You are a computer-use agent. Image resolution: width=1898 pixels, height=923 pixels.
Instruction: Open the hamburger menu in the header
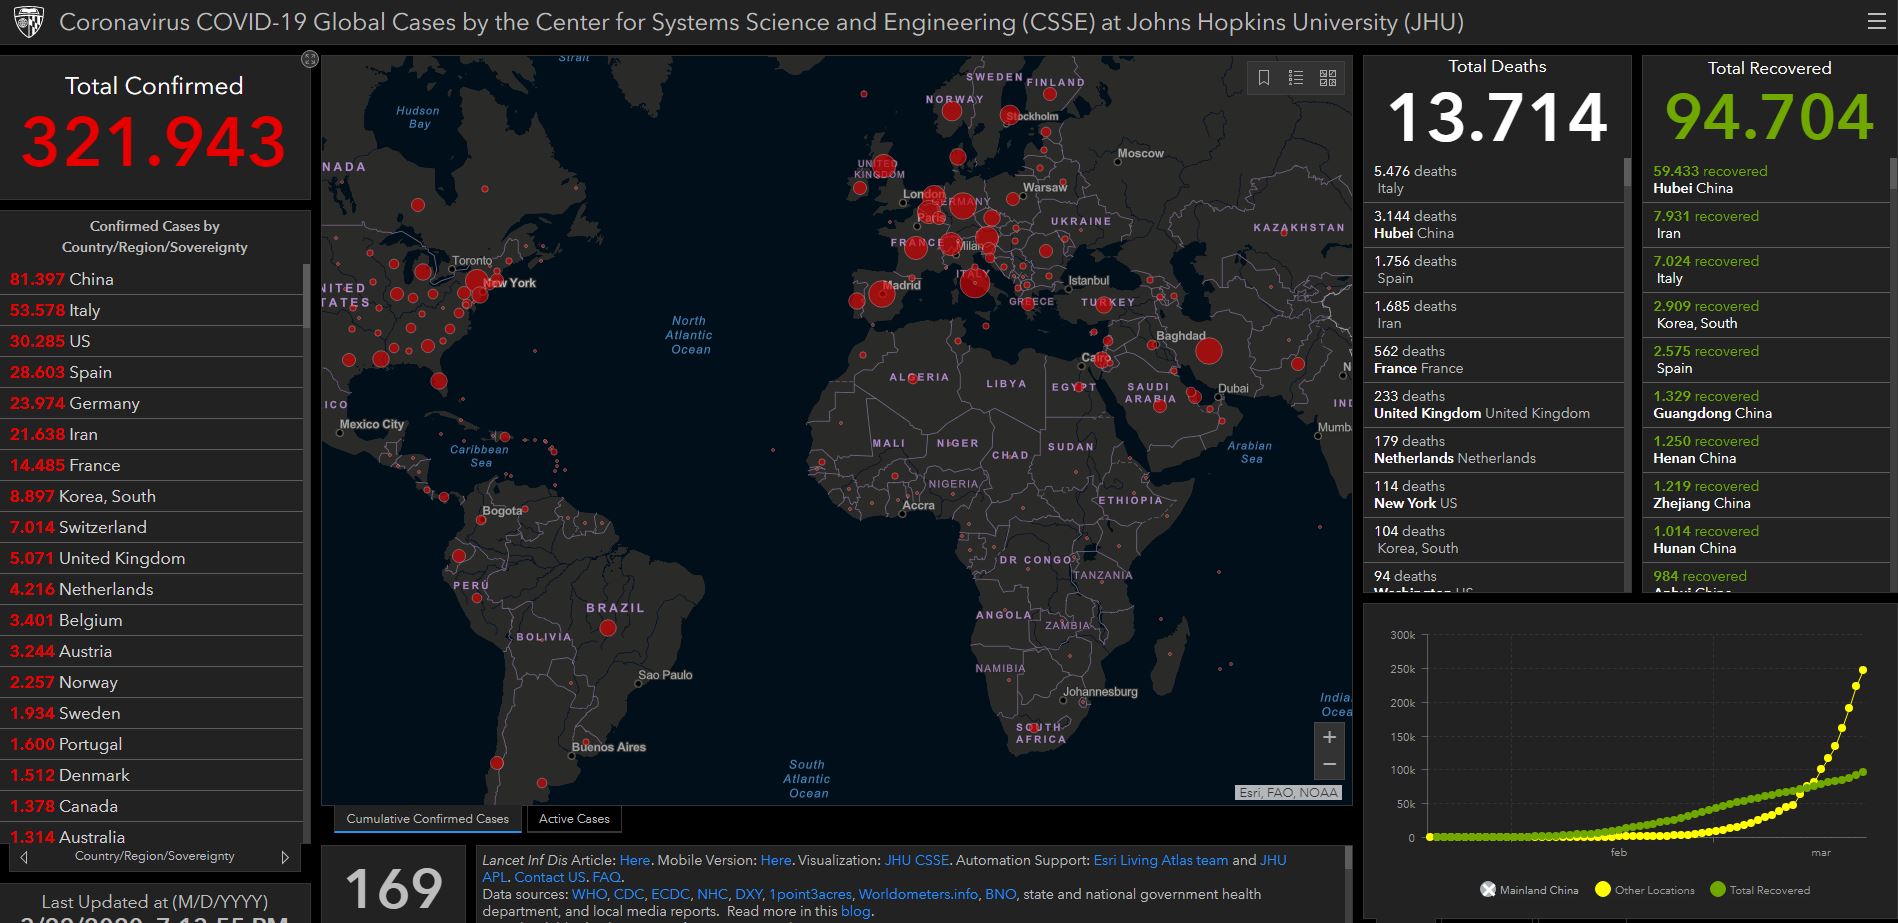point(1876,22)
